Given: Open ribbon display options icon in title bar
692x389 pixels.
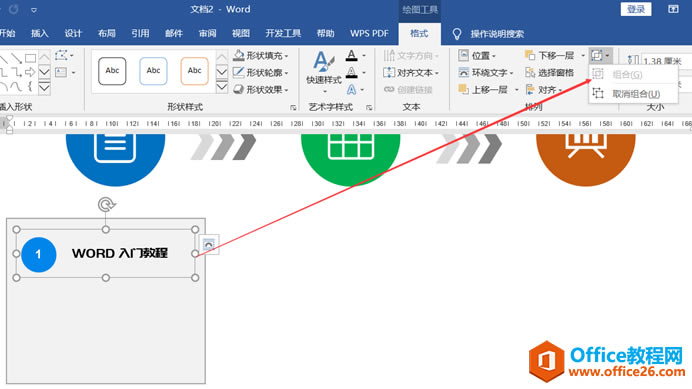Looking at the screenshot, I should pos(673,9).
